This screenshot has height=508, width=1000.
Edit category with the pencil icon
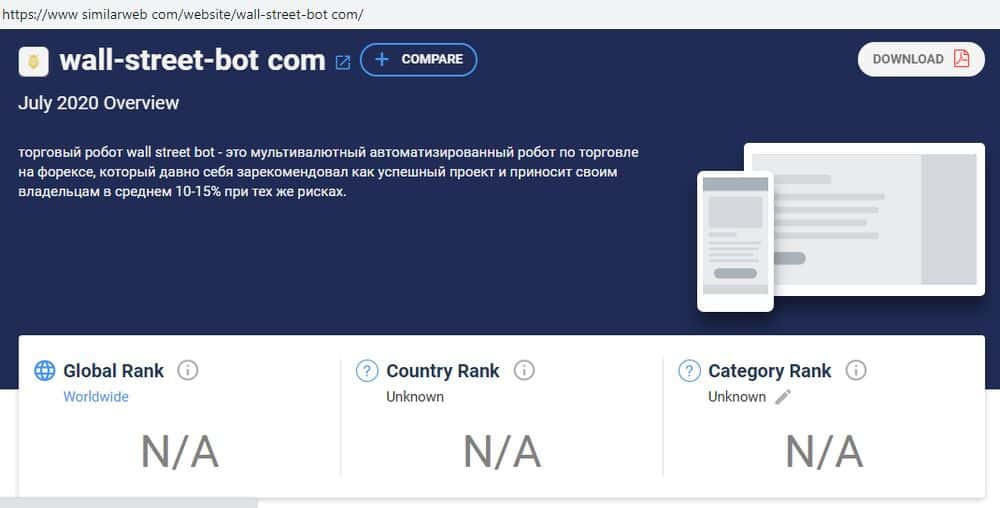click(783, 396)
